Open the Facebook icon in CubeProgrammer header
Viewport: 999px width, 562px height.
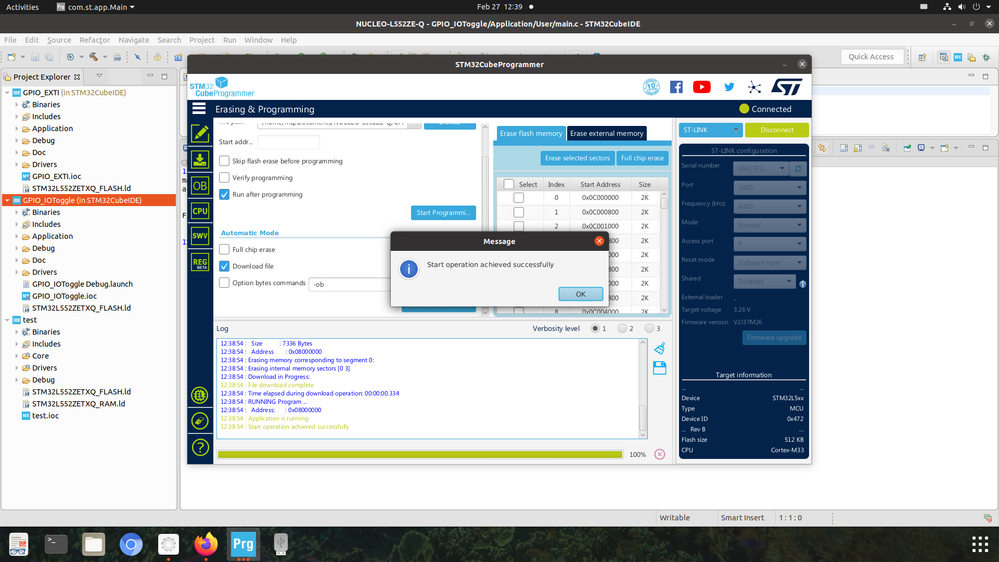676,87
